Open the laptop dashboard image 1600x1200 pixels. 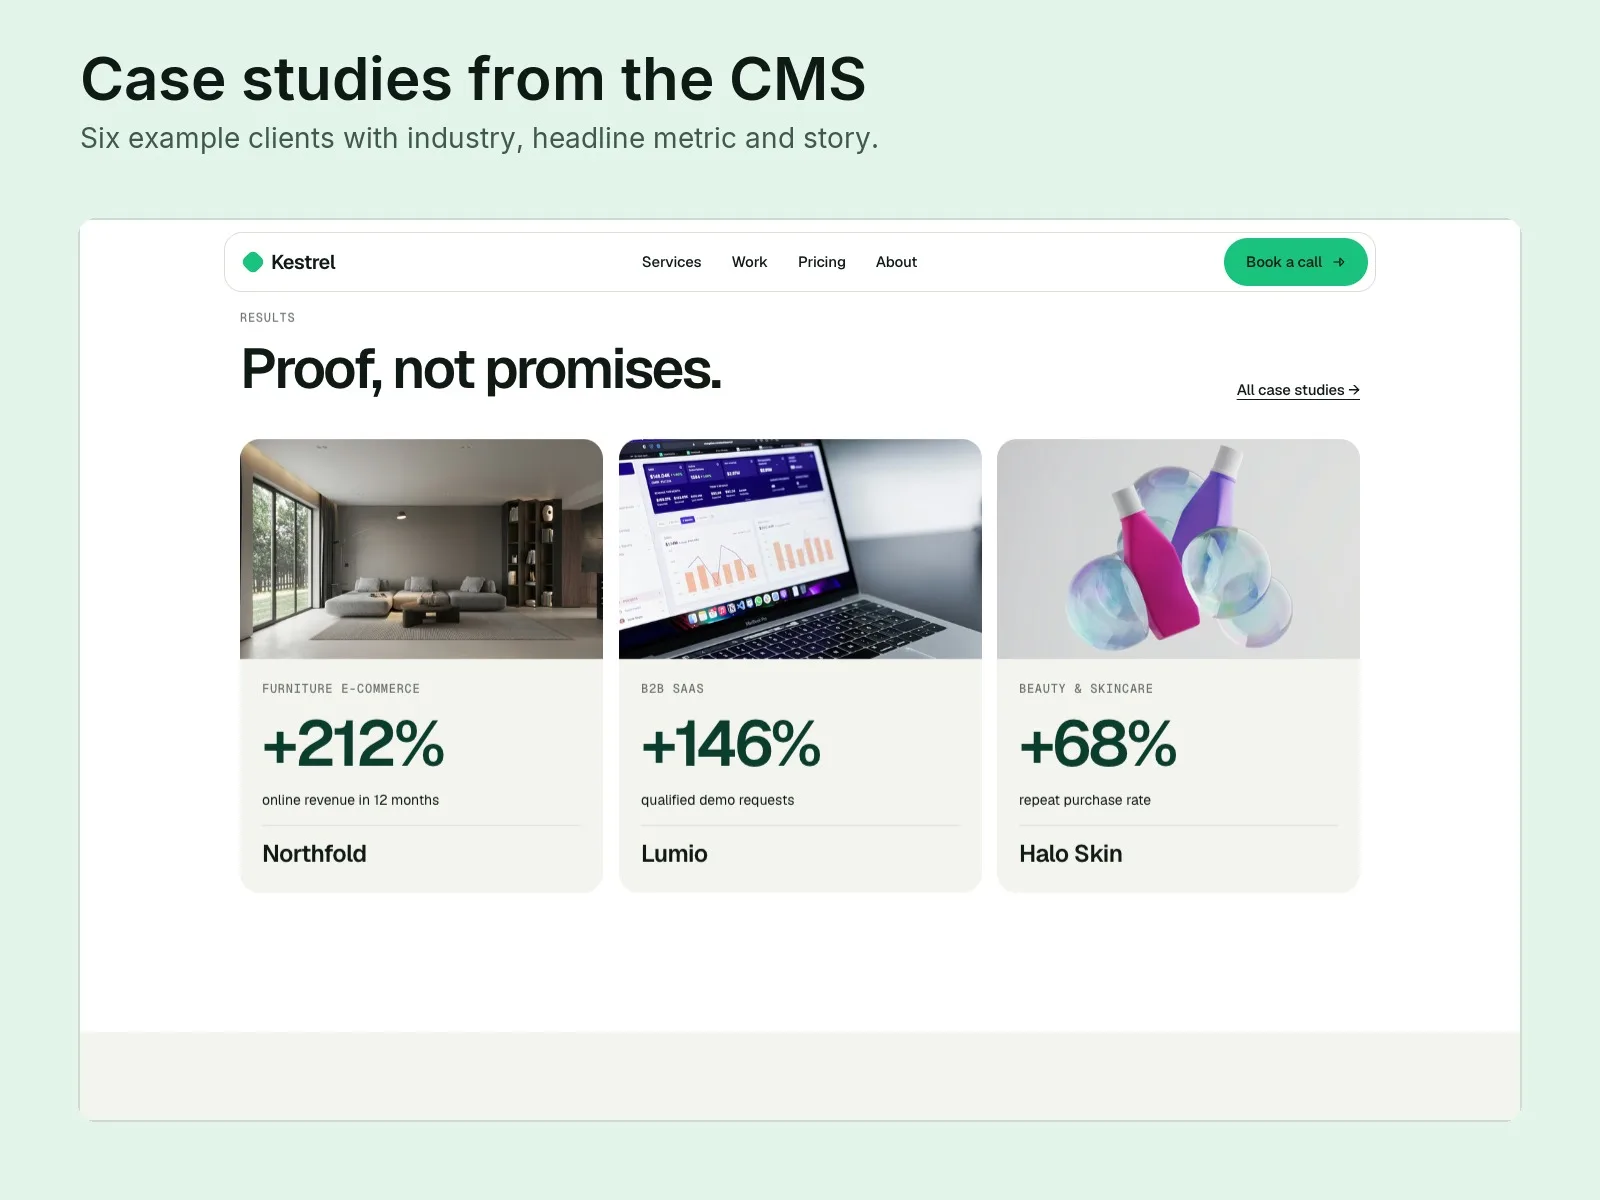800,549
